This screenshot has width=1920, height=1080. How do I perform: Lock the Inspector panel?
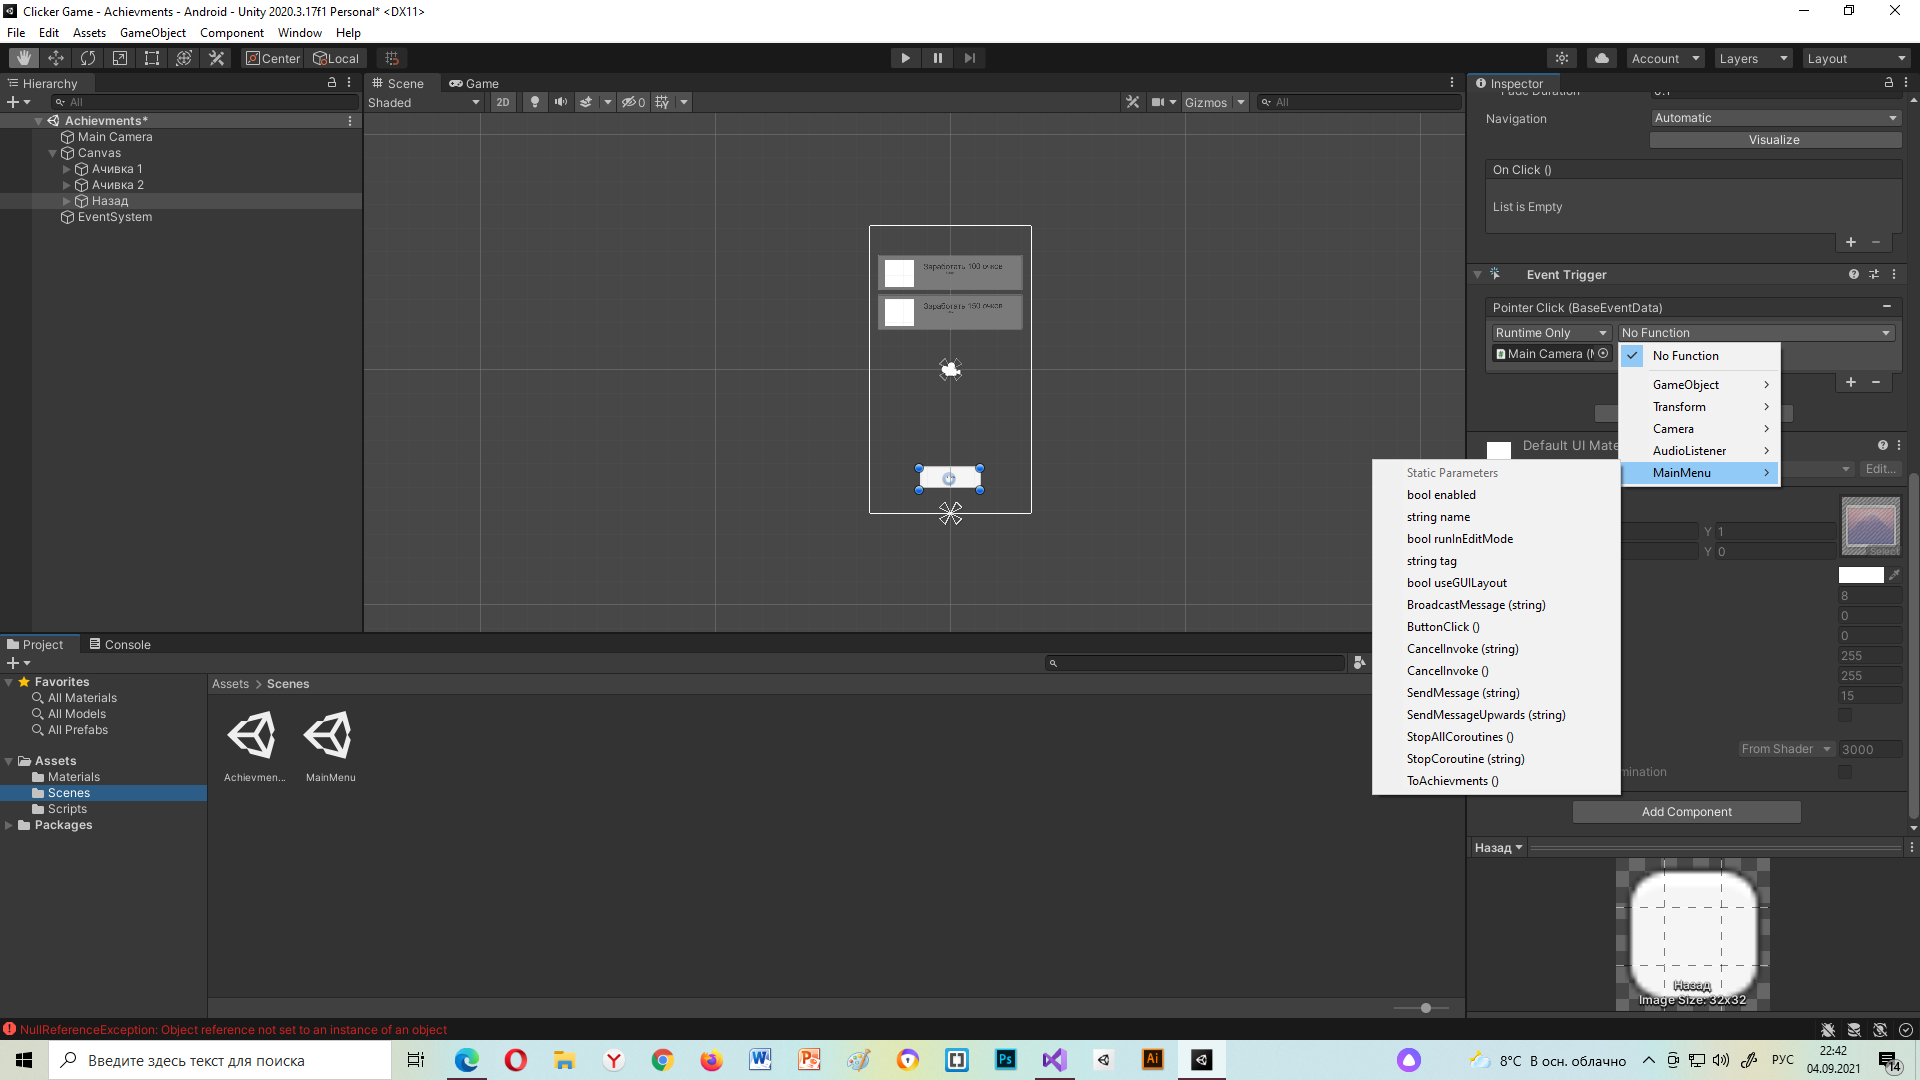pyautogui.click(x=1888, y=83)
